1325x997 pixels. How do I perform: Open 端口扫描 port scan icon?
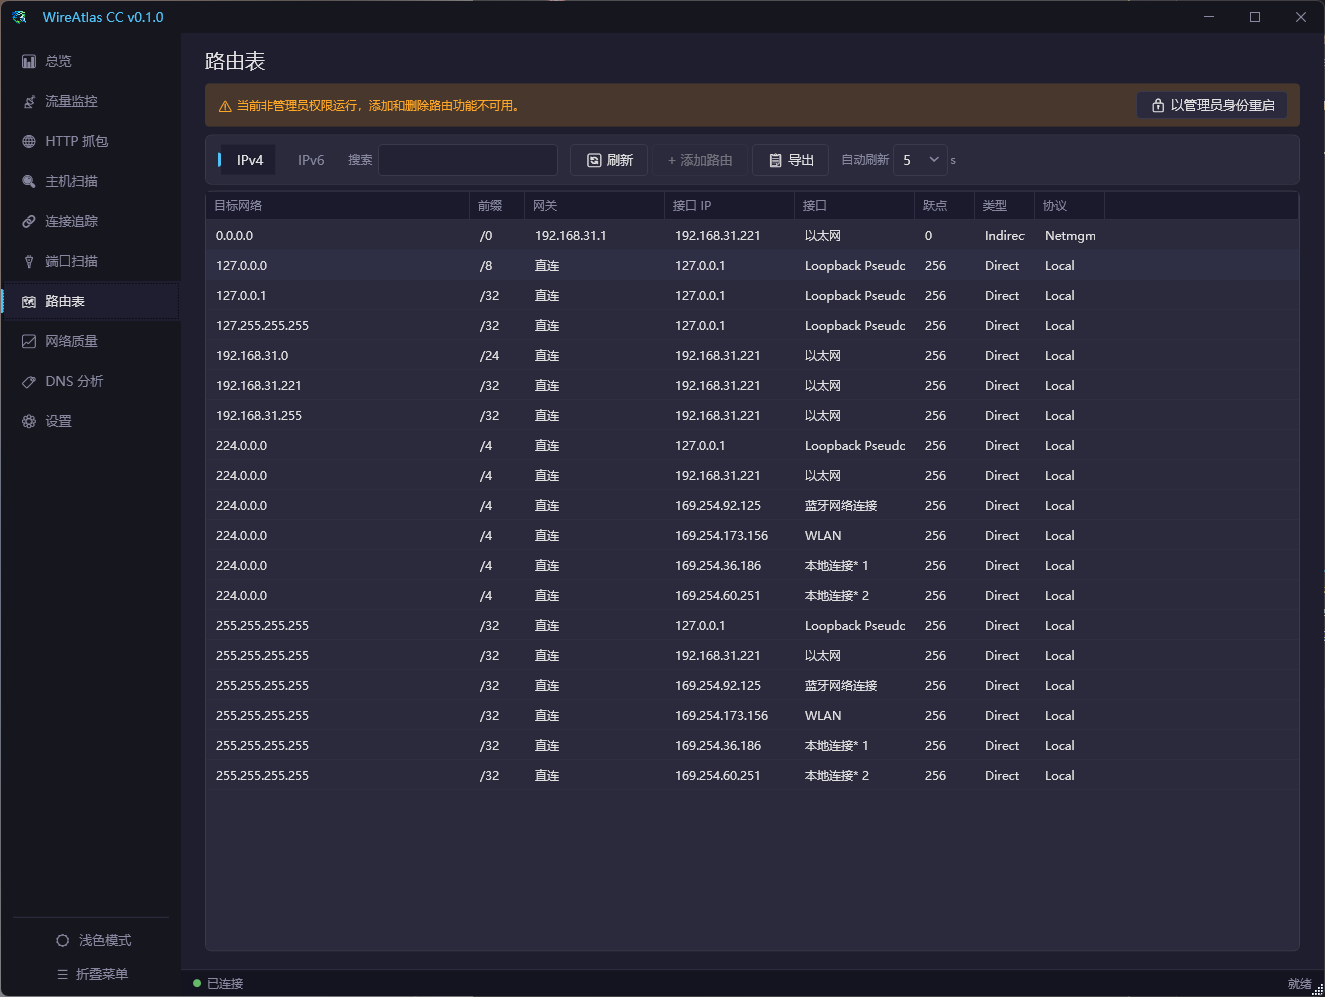point(29,261)
